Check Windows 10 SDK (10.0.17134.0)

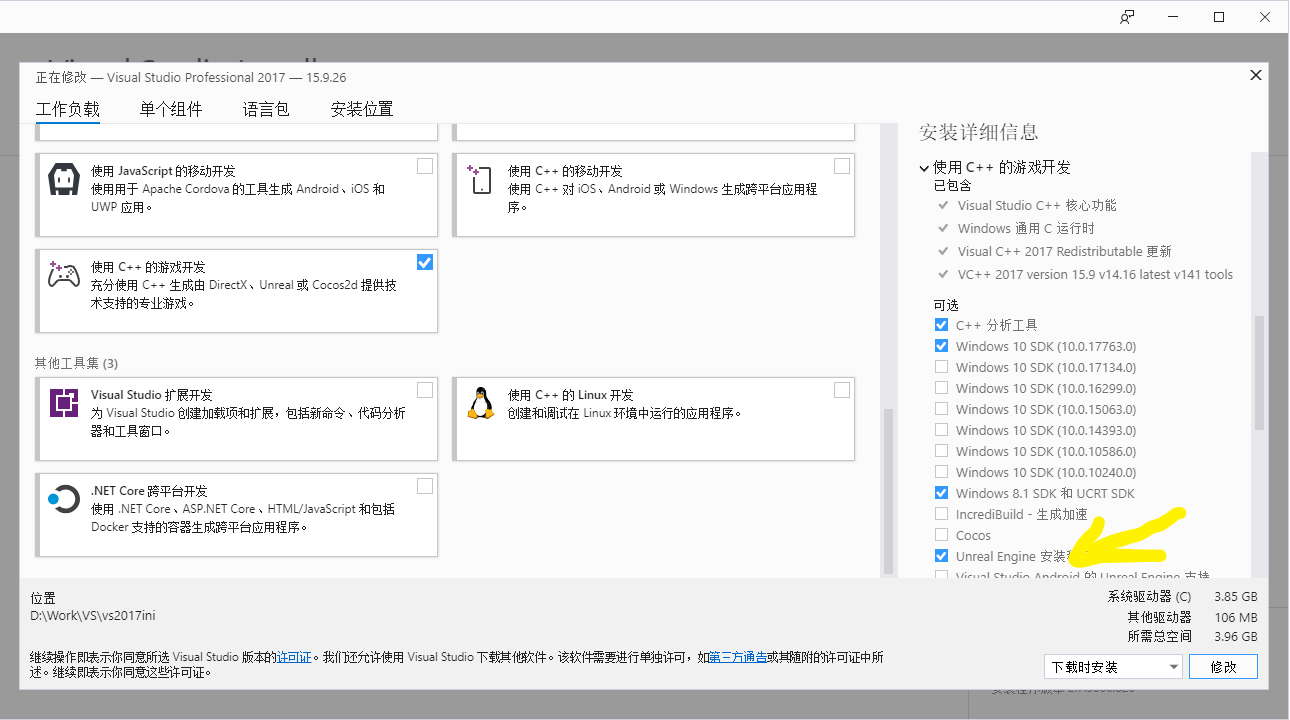[x=941, y=367]
